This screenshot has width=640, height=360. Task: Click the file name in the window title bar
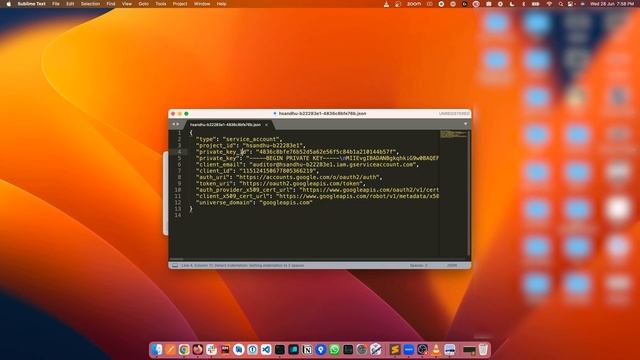tap(322, 113)
